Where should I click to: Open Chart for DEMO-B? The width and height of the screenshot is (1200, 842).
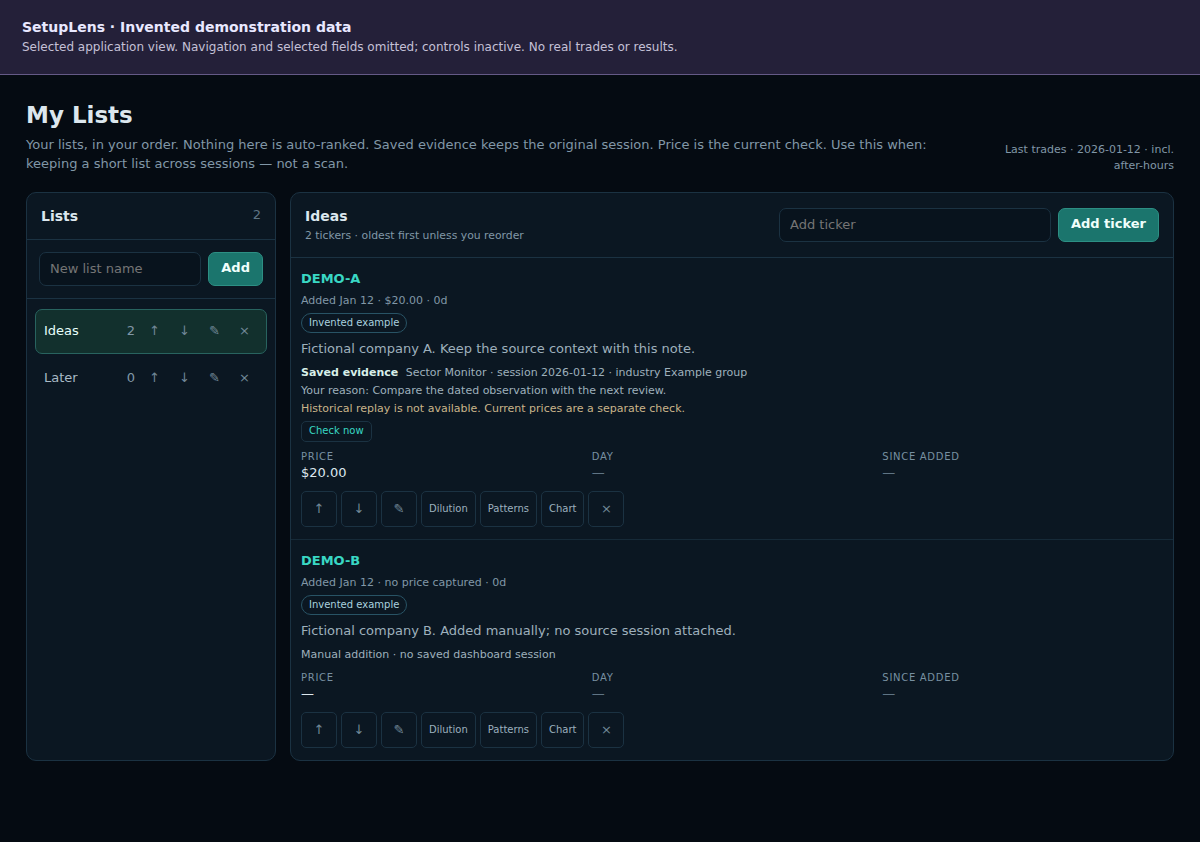563,730
